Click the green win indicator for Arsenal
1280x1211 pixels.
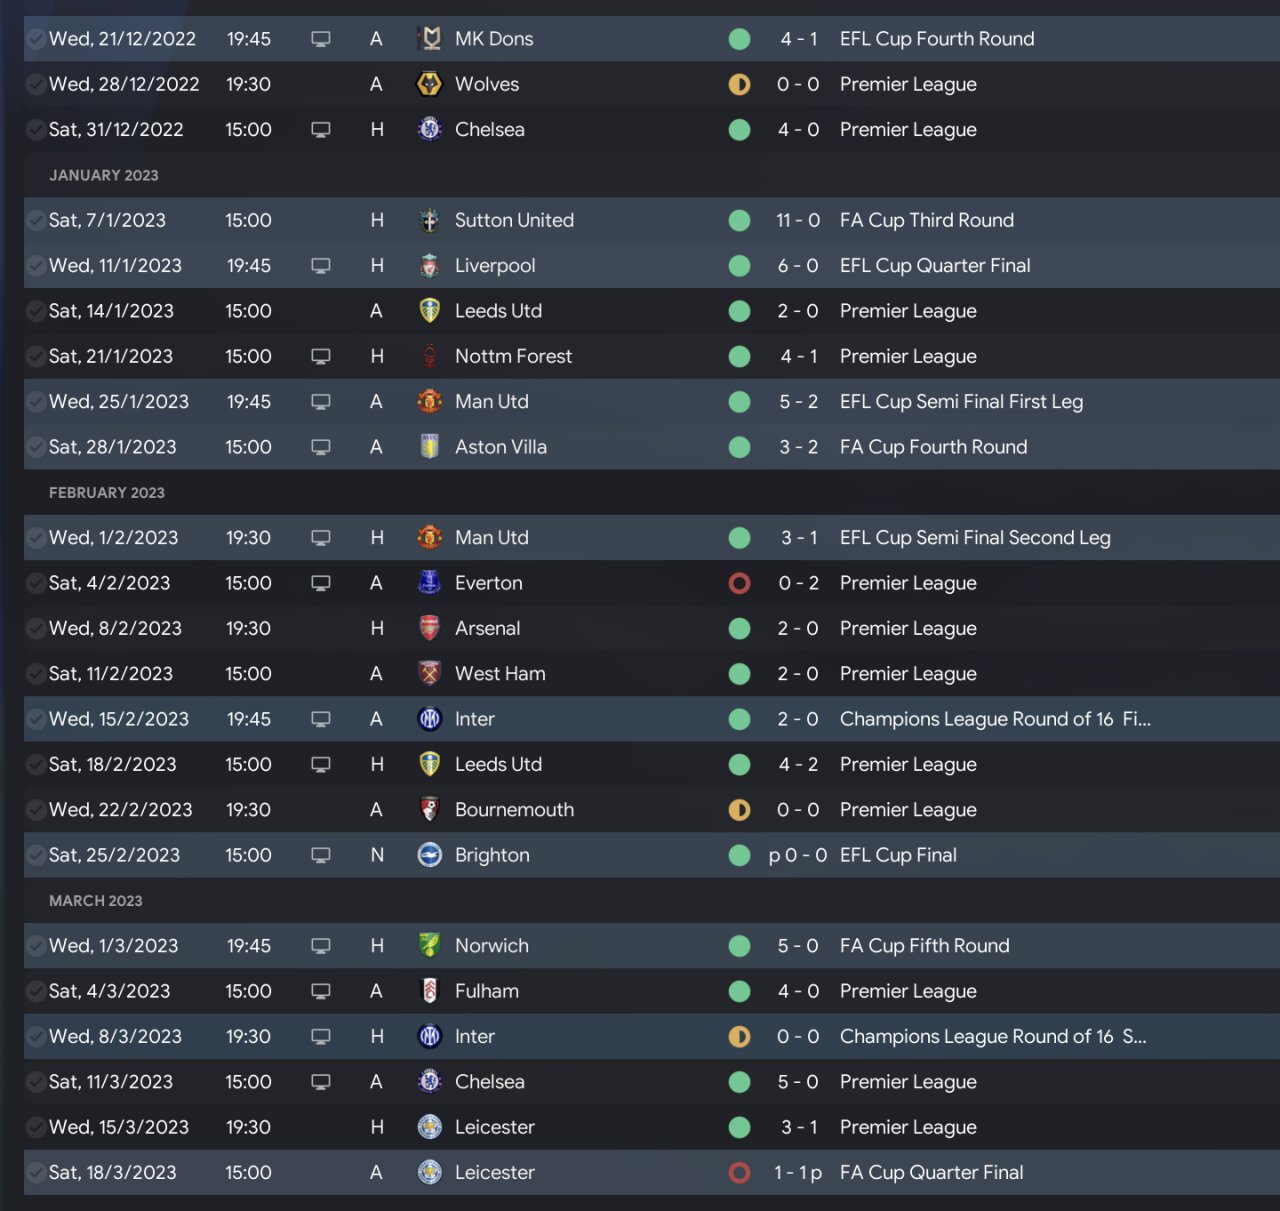(x=740, y=628)
